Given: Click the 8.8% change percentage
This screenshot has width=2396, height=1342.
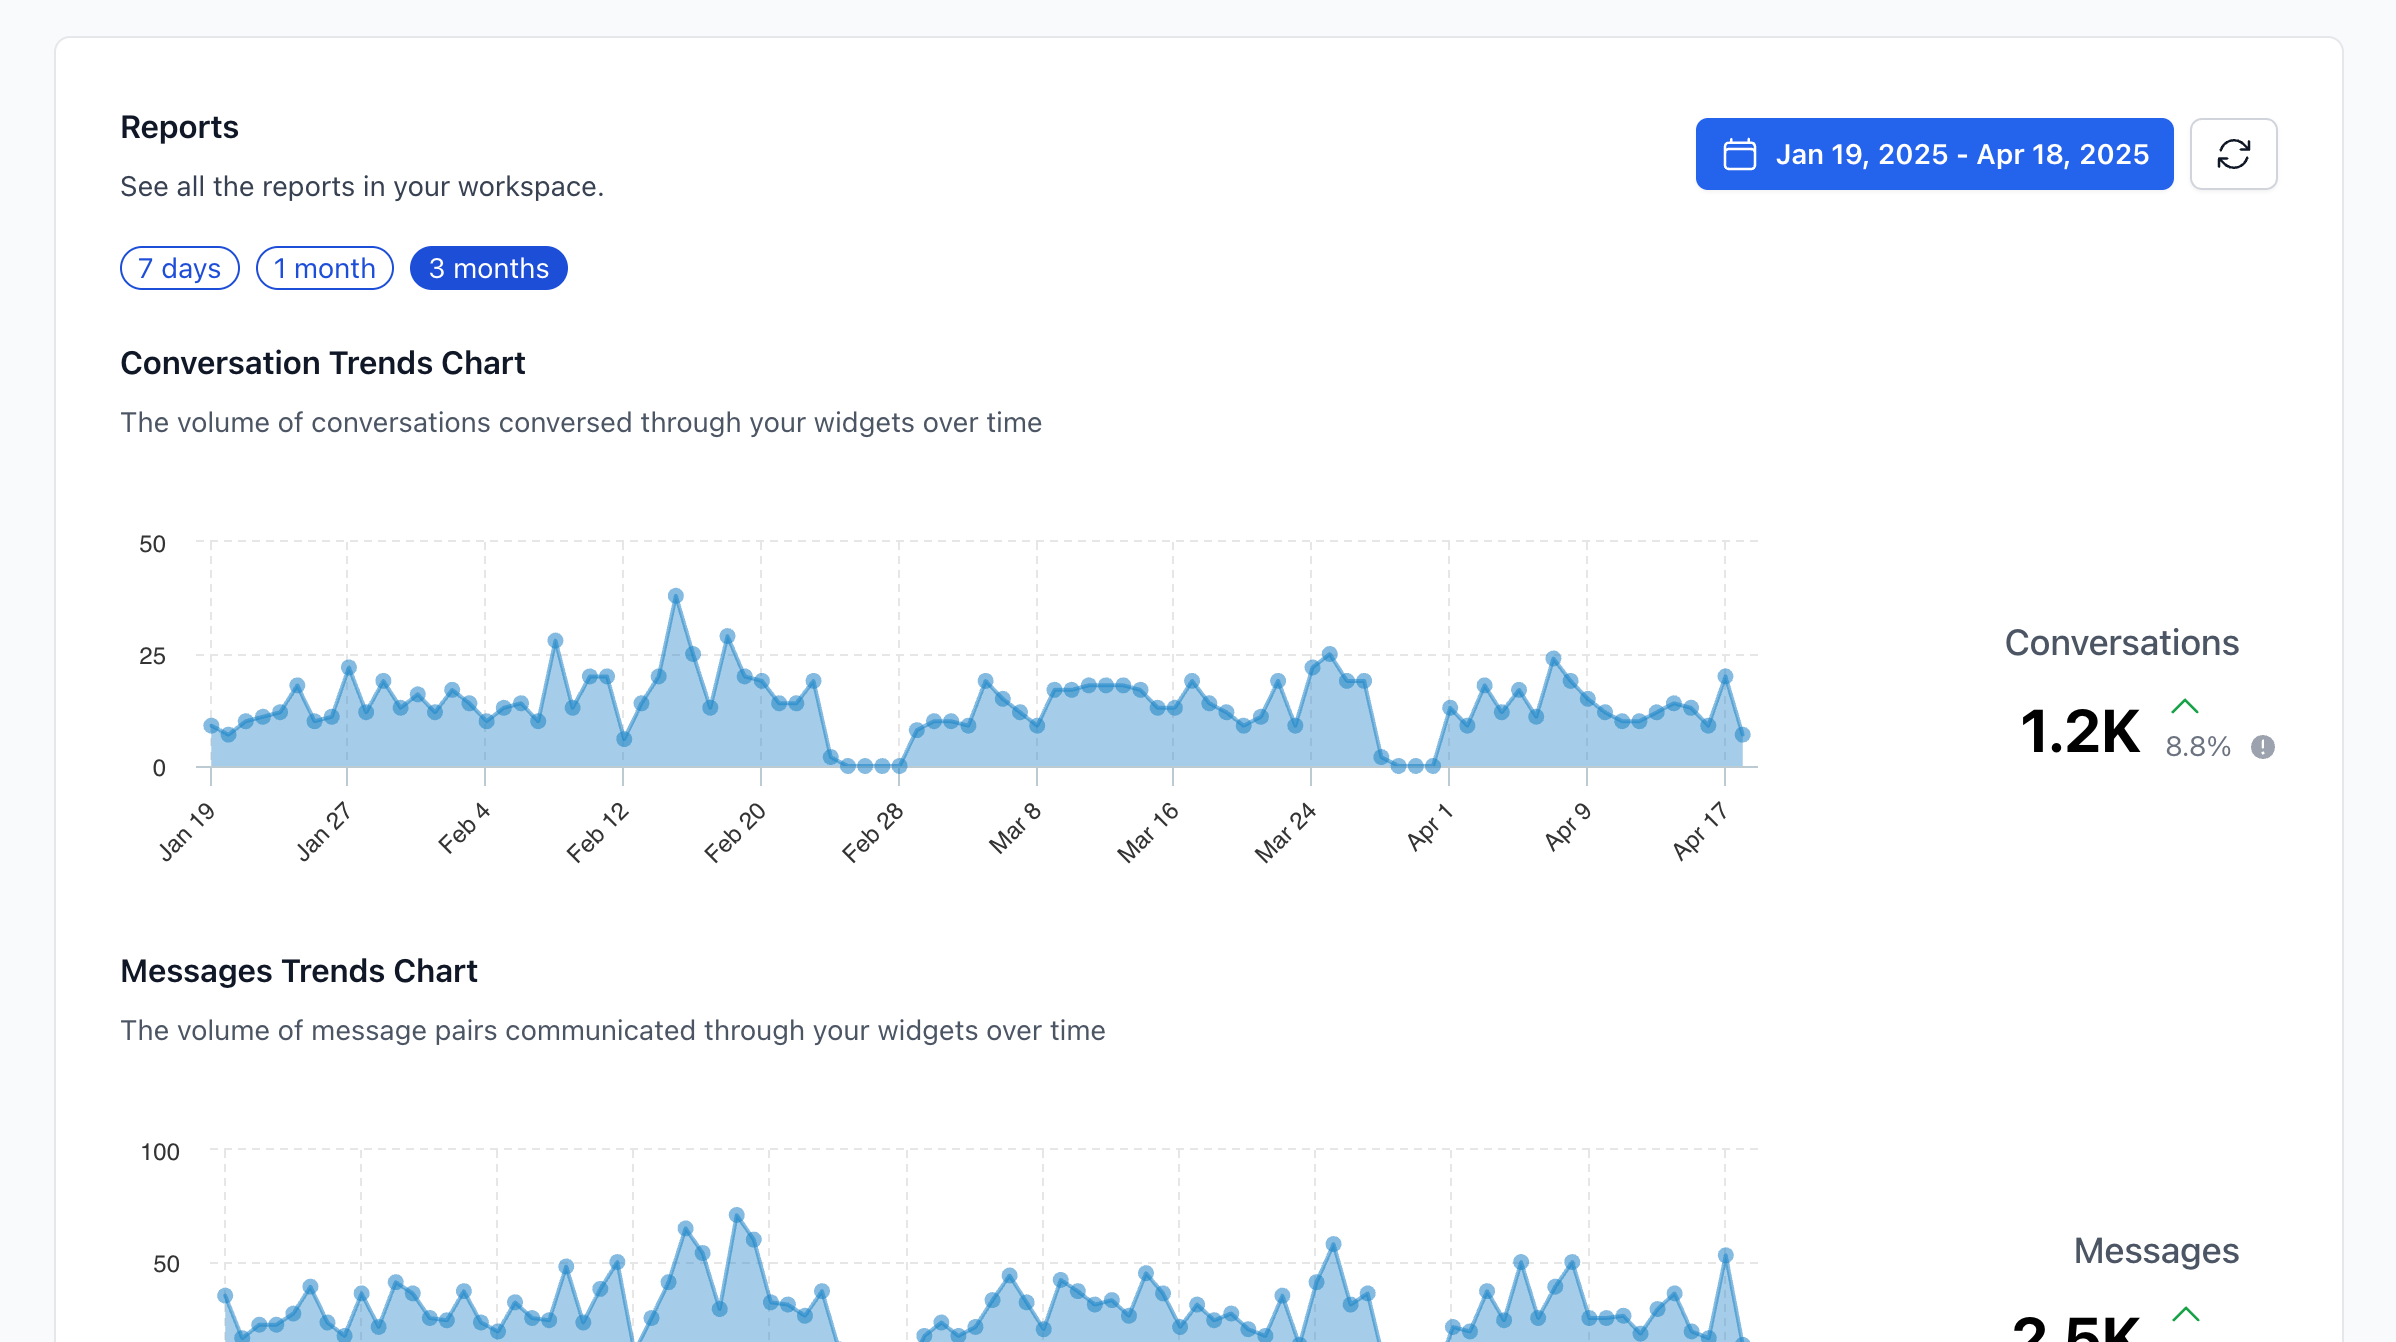Looking at the screenshot, I should [2197, 747].
